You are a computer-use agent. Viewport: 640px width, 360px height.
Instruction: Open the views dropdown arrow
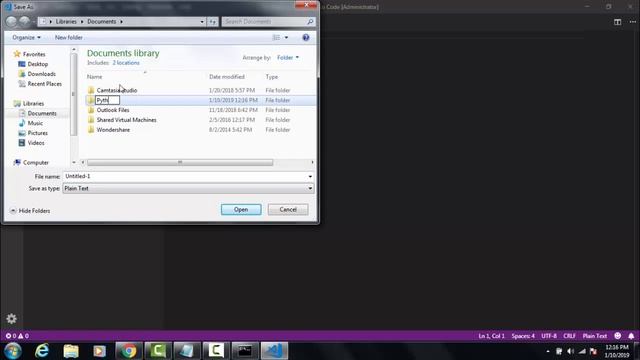click(x=286, y=38)
